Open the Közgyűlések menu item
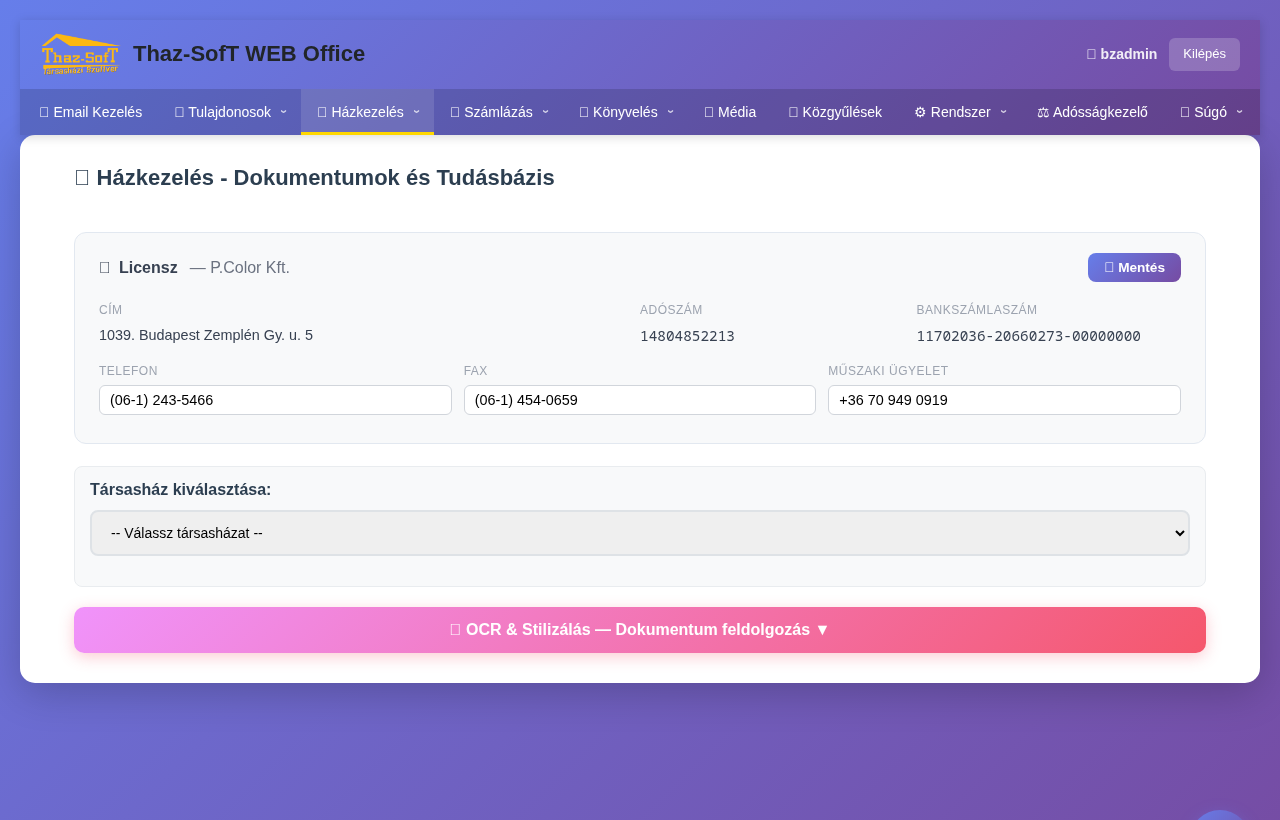The width and height of the screenshot is (1280, 820). point(835,112)
